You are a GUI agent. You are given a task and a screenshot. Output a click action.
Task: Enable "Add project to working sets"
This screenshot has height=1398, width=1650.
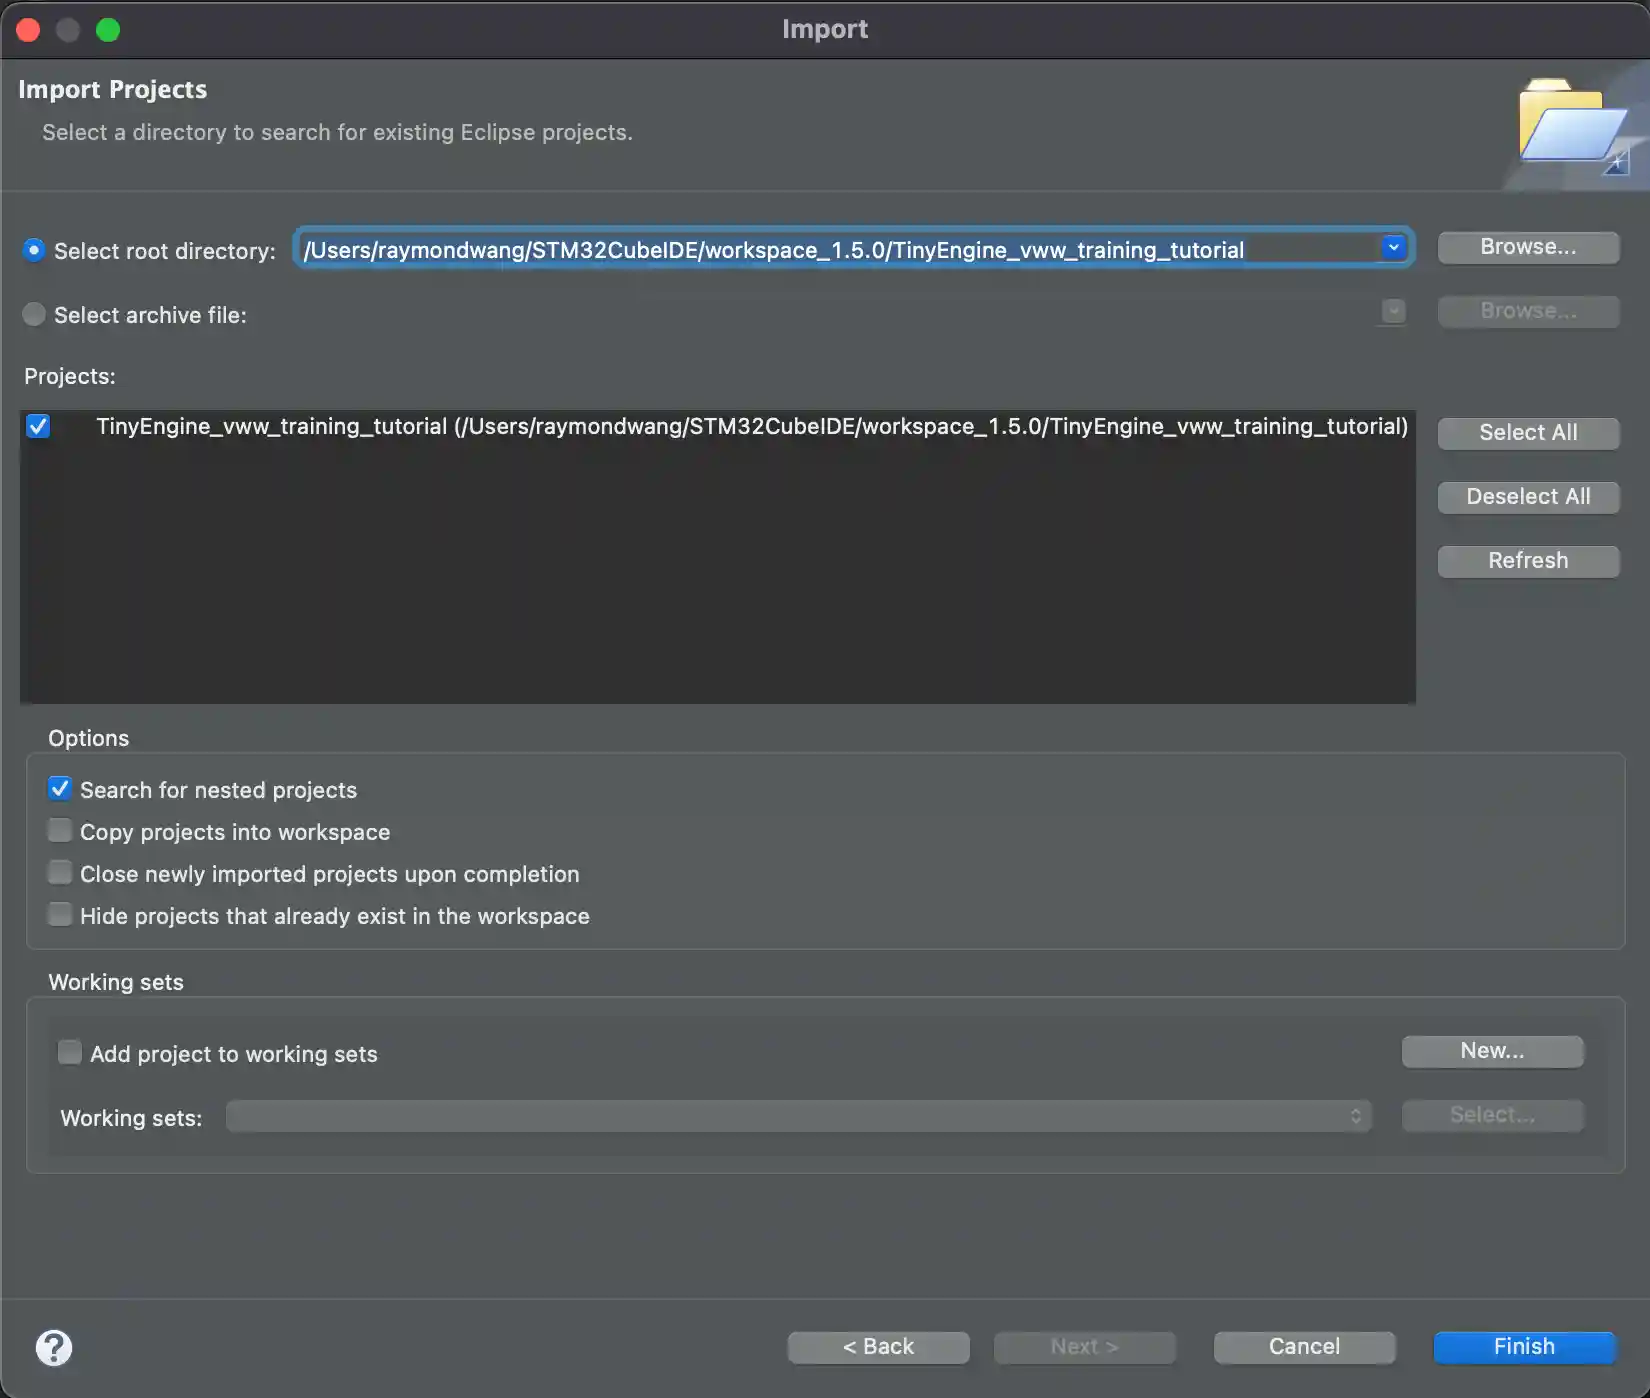pos(69,1052)
